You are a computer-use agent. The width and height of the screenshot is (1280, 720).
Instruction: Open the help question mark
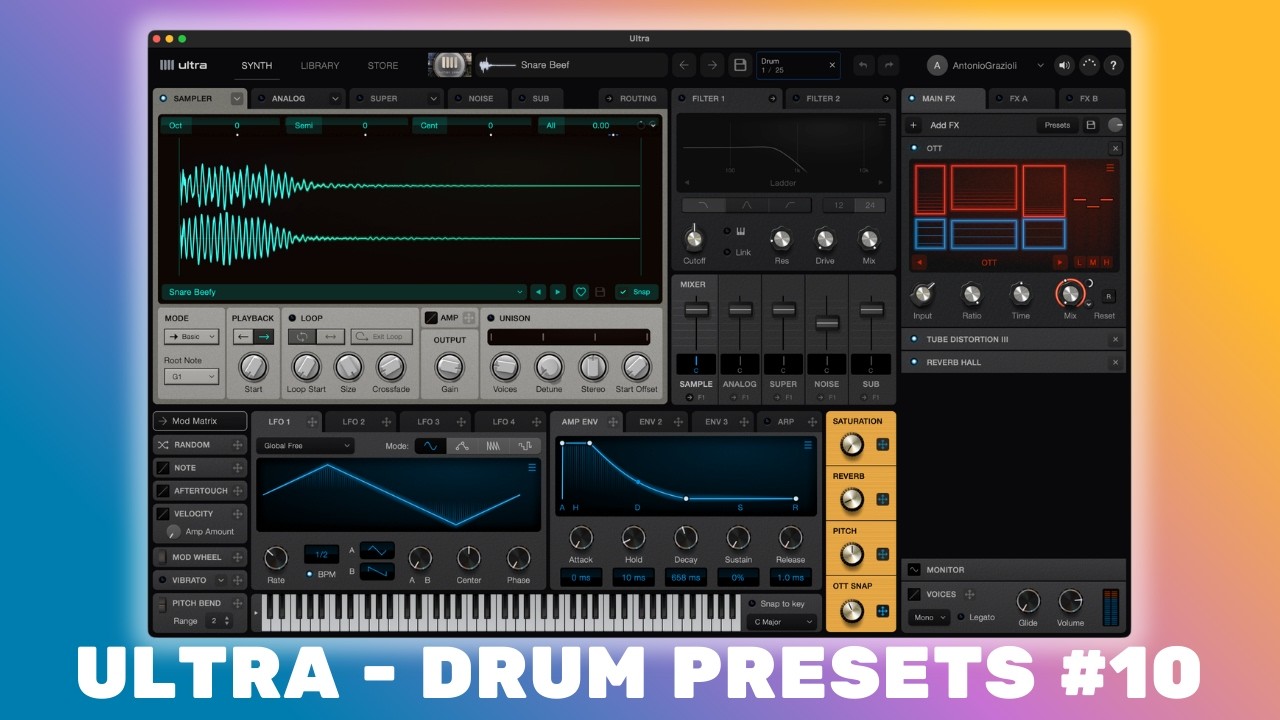(1114, 65)
